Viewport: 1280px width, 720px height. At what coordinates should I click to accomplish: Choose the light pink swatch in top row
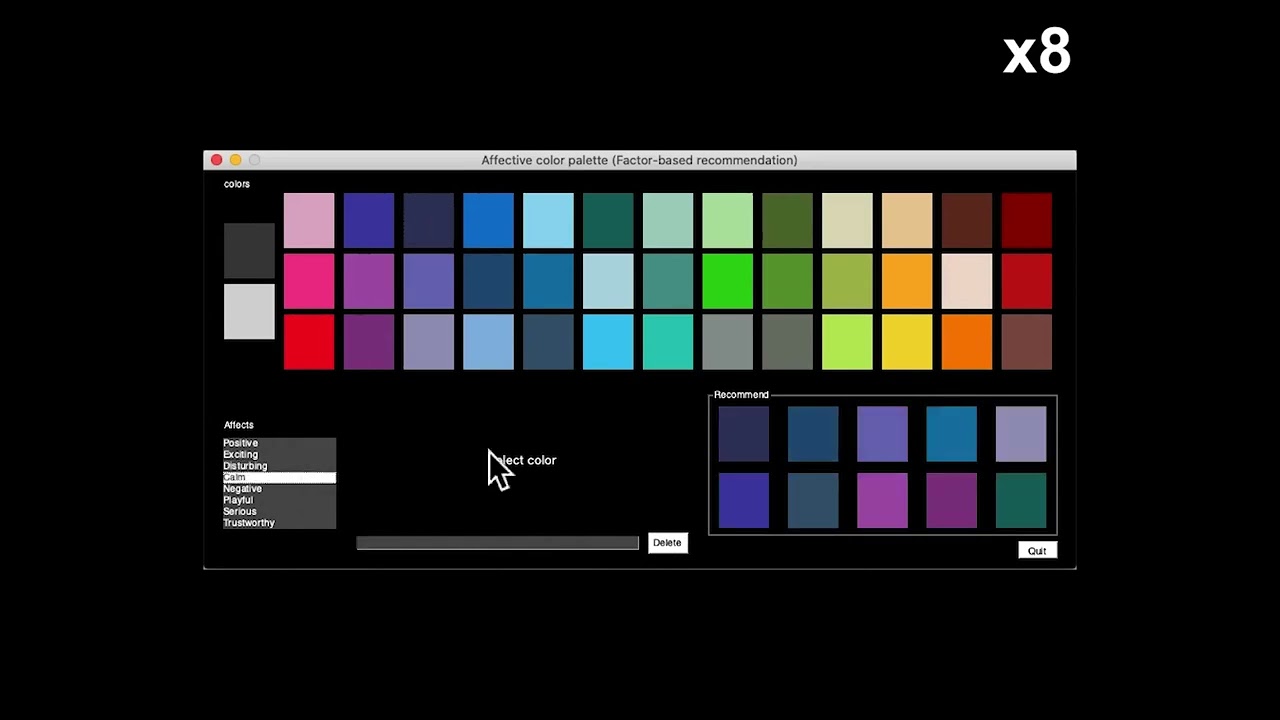[x=309, y=221]
